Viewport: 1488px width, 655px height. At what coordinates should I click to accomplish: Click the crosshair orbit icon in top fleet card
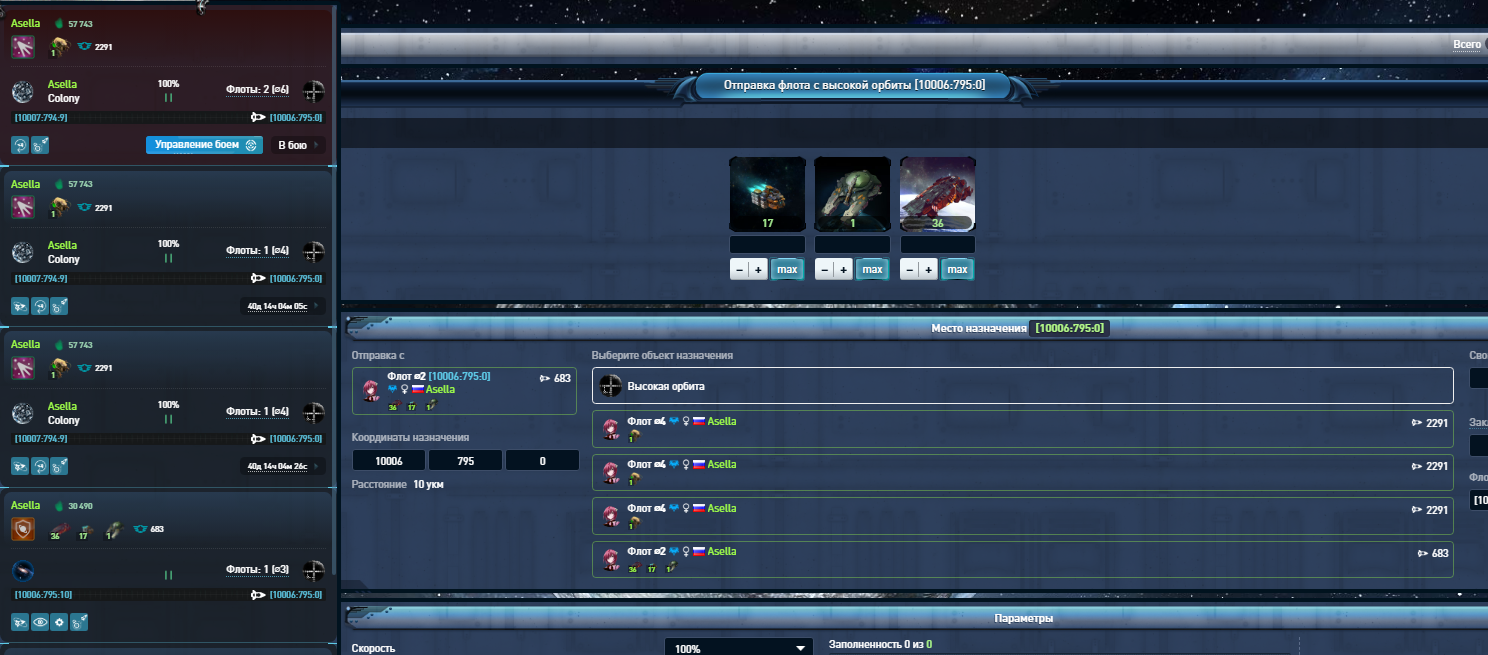[x=314, y=91]
